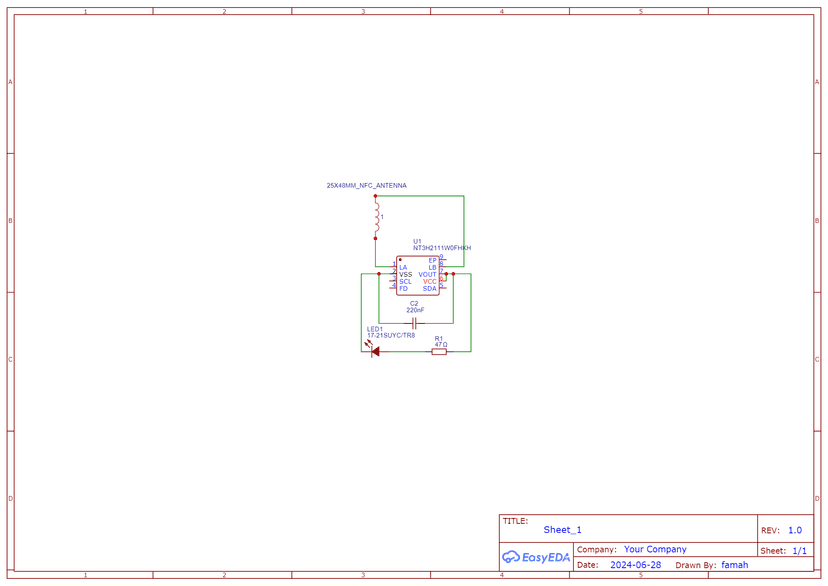Select the R1 resistor symbol

pyautogui.click(x=439, y=352)
